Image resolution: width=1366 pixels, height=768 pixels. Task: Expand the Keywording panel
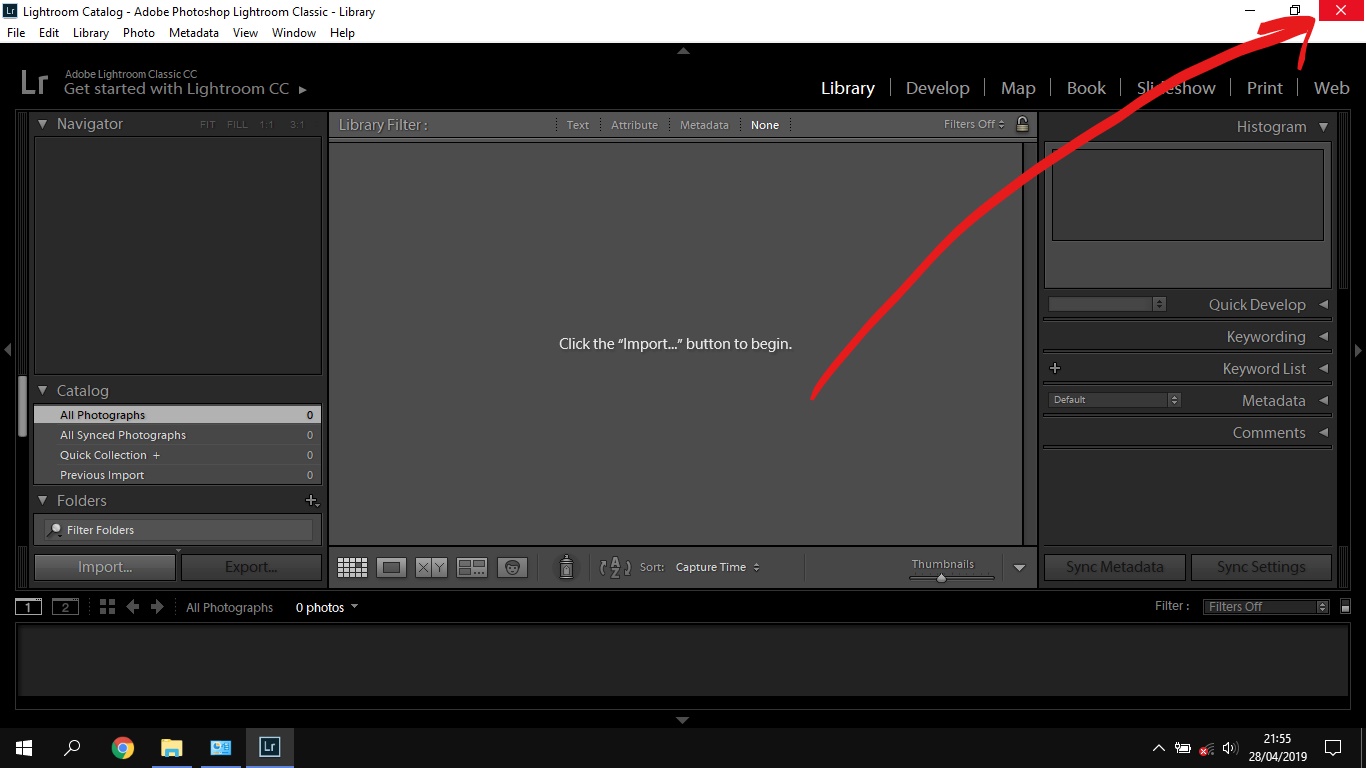(x=1323, y=337)
